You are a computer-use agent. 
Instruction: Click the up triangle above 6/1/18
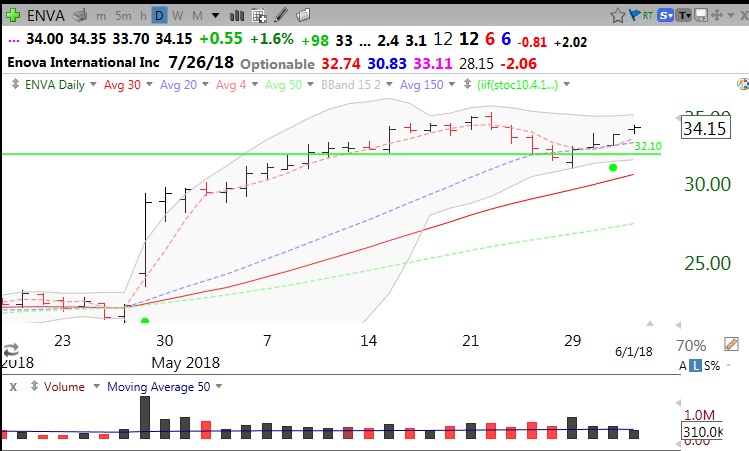(650, 323)
